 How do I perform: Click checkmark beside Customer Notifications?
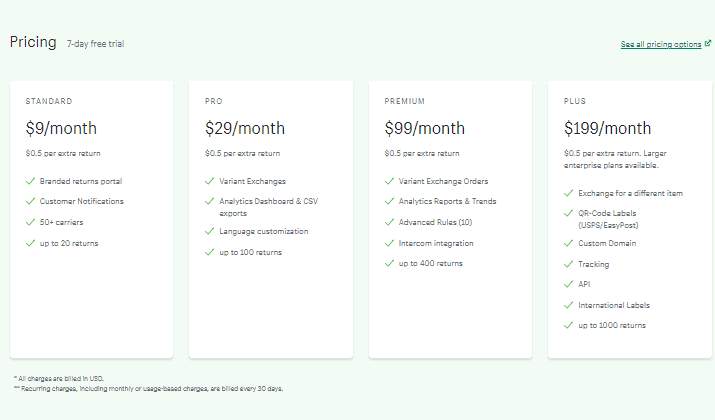[x=31, y=201]
